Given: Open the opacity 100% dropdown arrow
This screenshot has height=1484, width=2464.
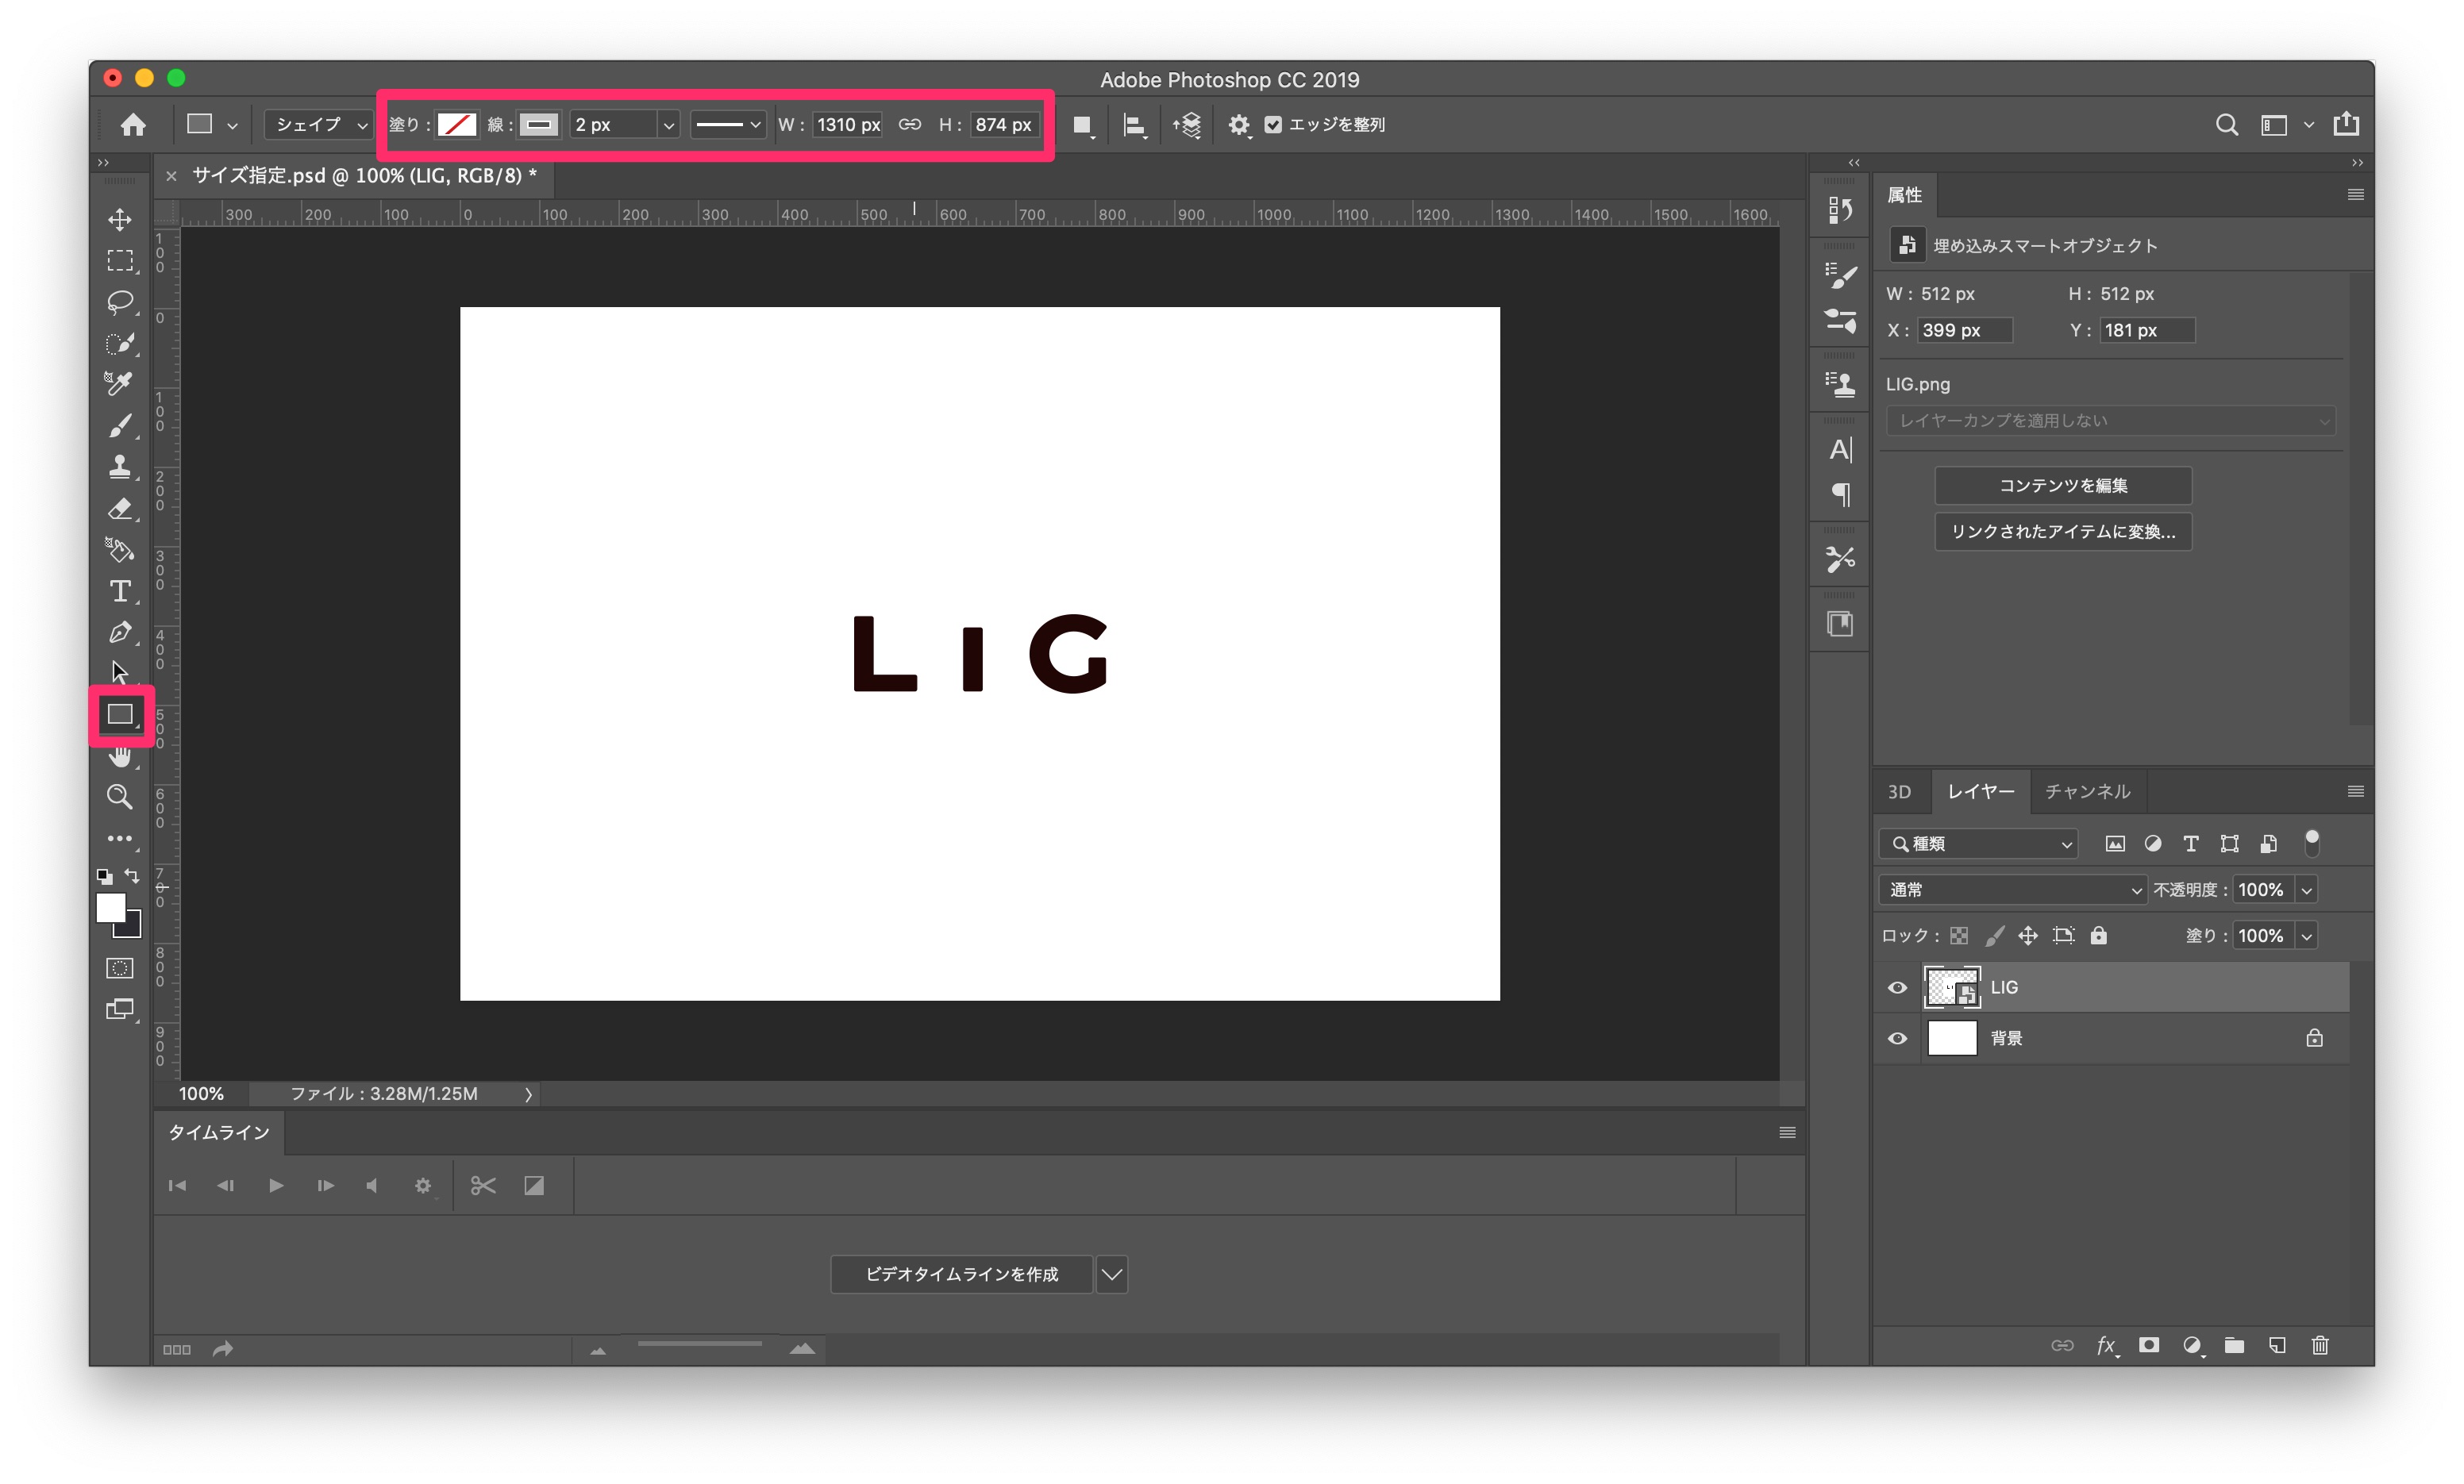Looking at the screenshot, I should point(2307,890).
